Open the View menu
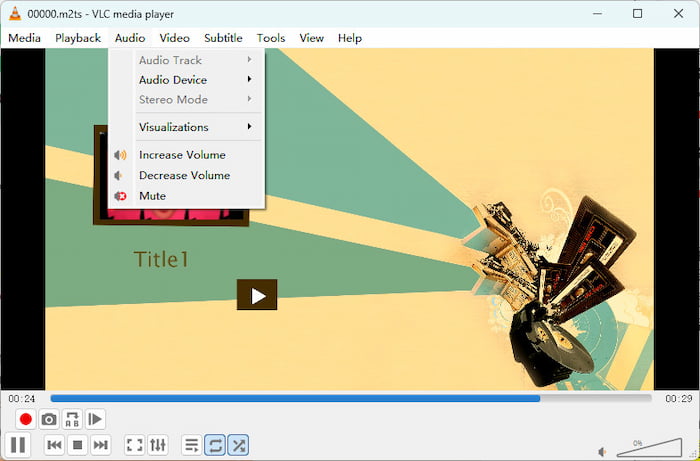The height and width of the screenshot is (461, 700). coord(312,38)
